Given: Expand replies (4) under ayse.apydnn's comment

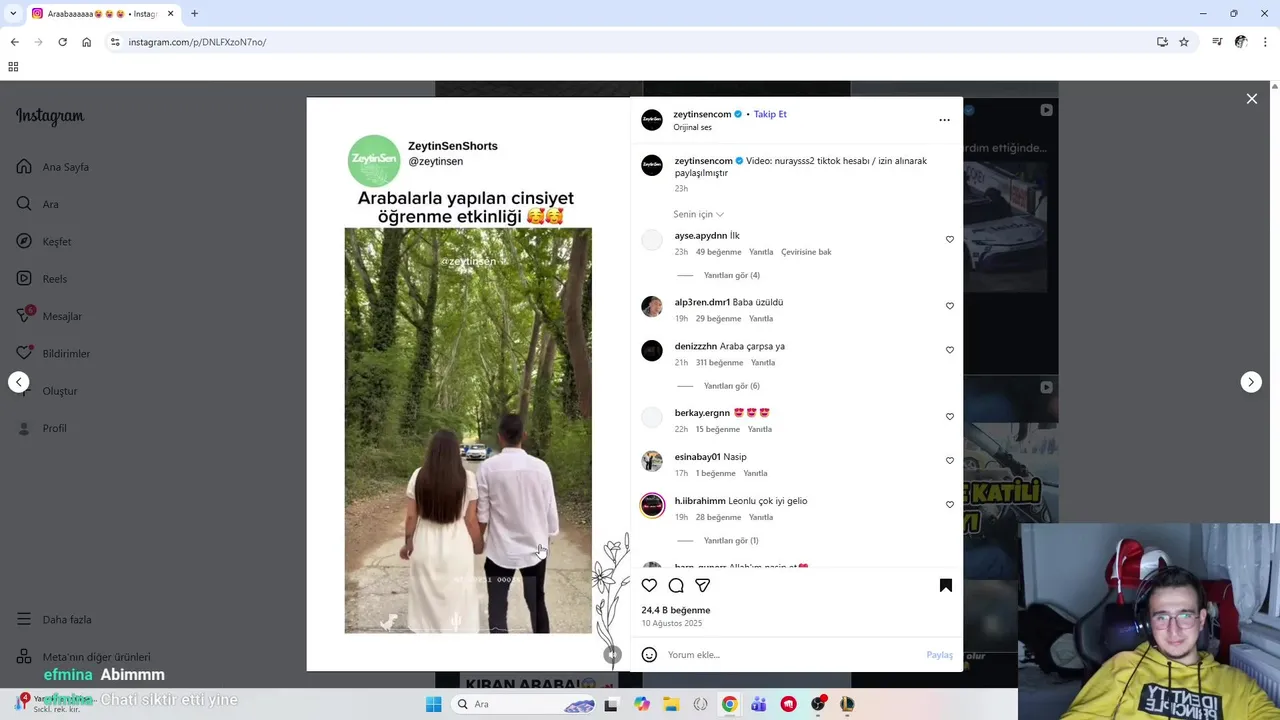Looking at the screenshot, I should coord(732,275).
